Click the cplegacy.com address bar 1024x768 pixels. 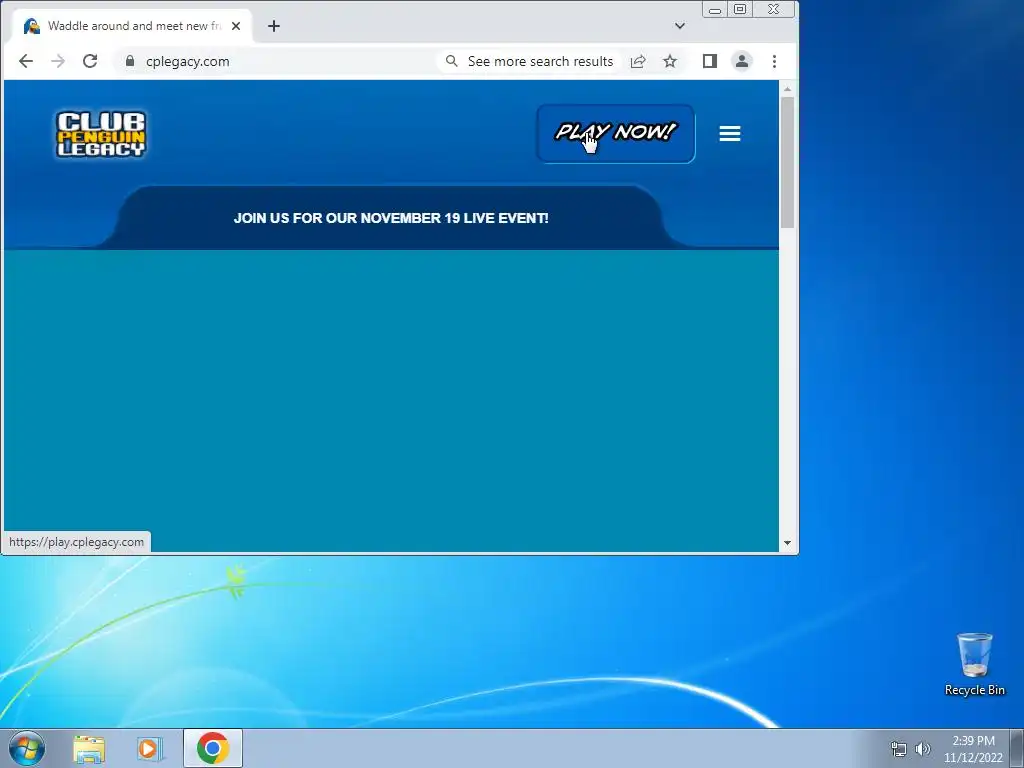pos(187,61)
